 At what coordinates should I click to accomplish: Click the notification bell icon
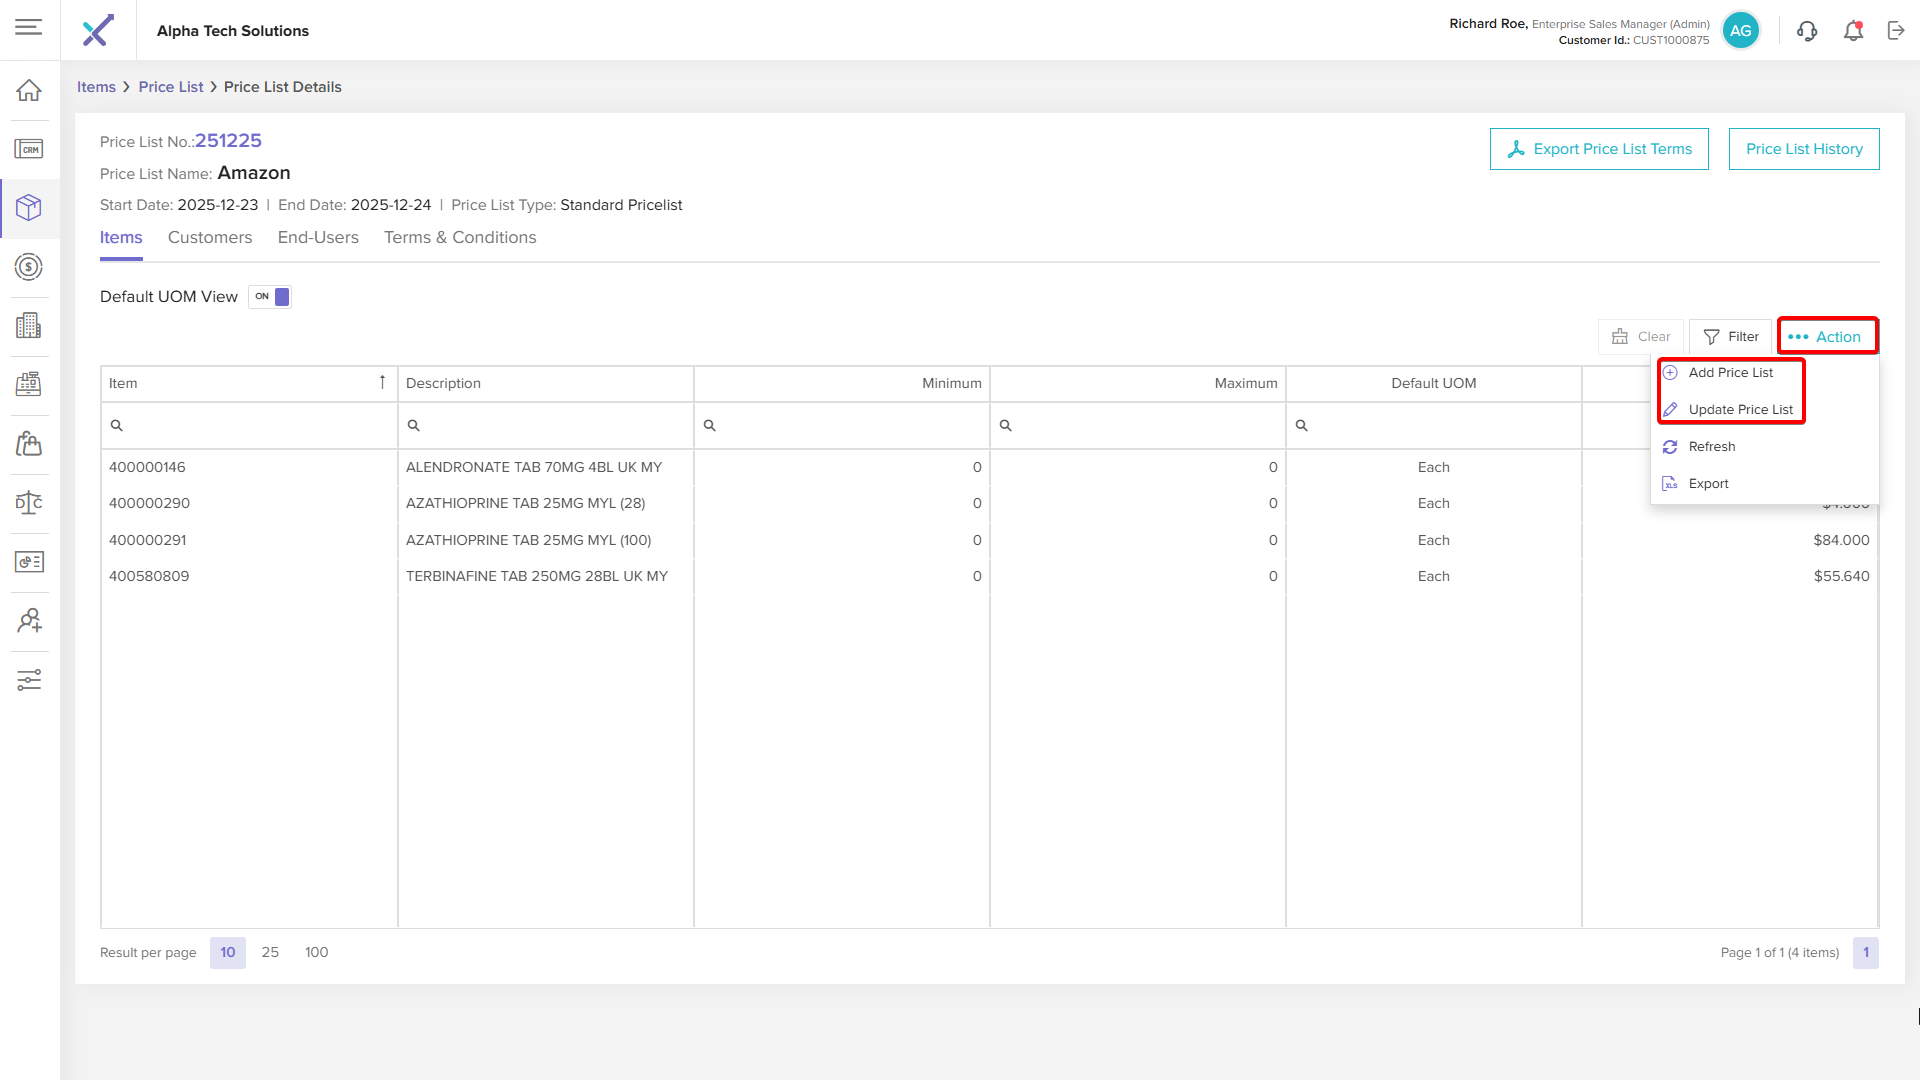1853,31
